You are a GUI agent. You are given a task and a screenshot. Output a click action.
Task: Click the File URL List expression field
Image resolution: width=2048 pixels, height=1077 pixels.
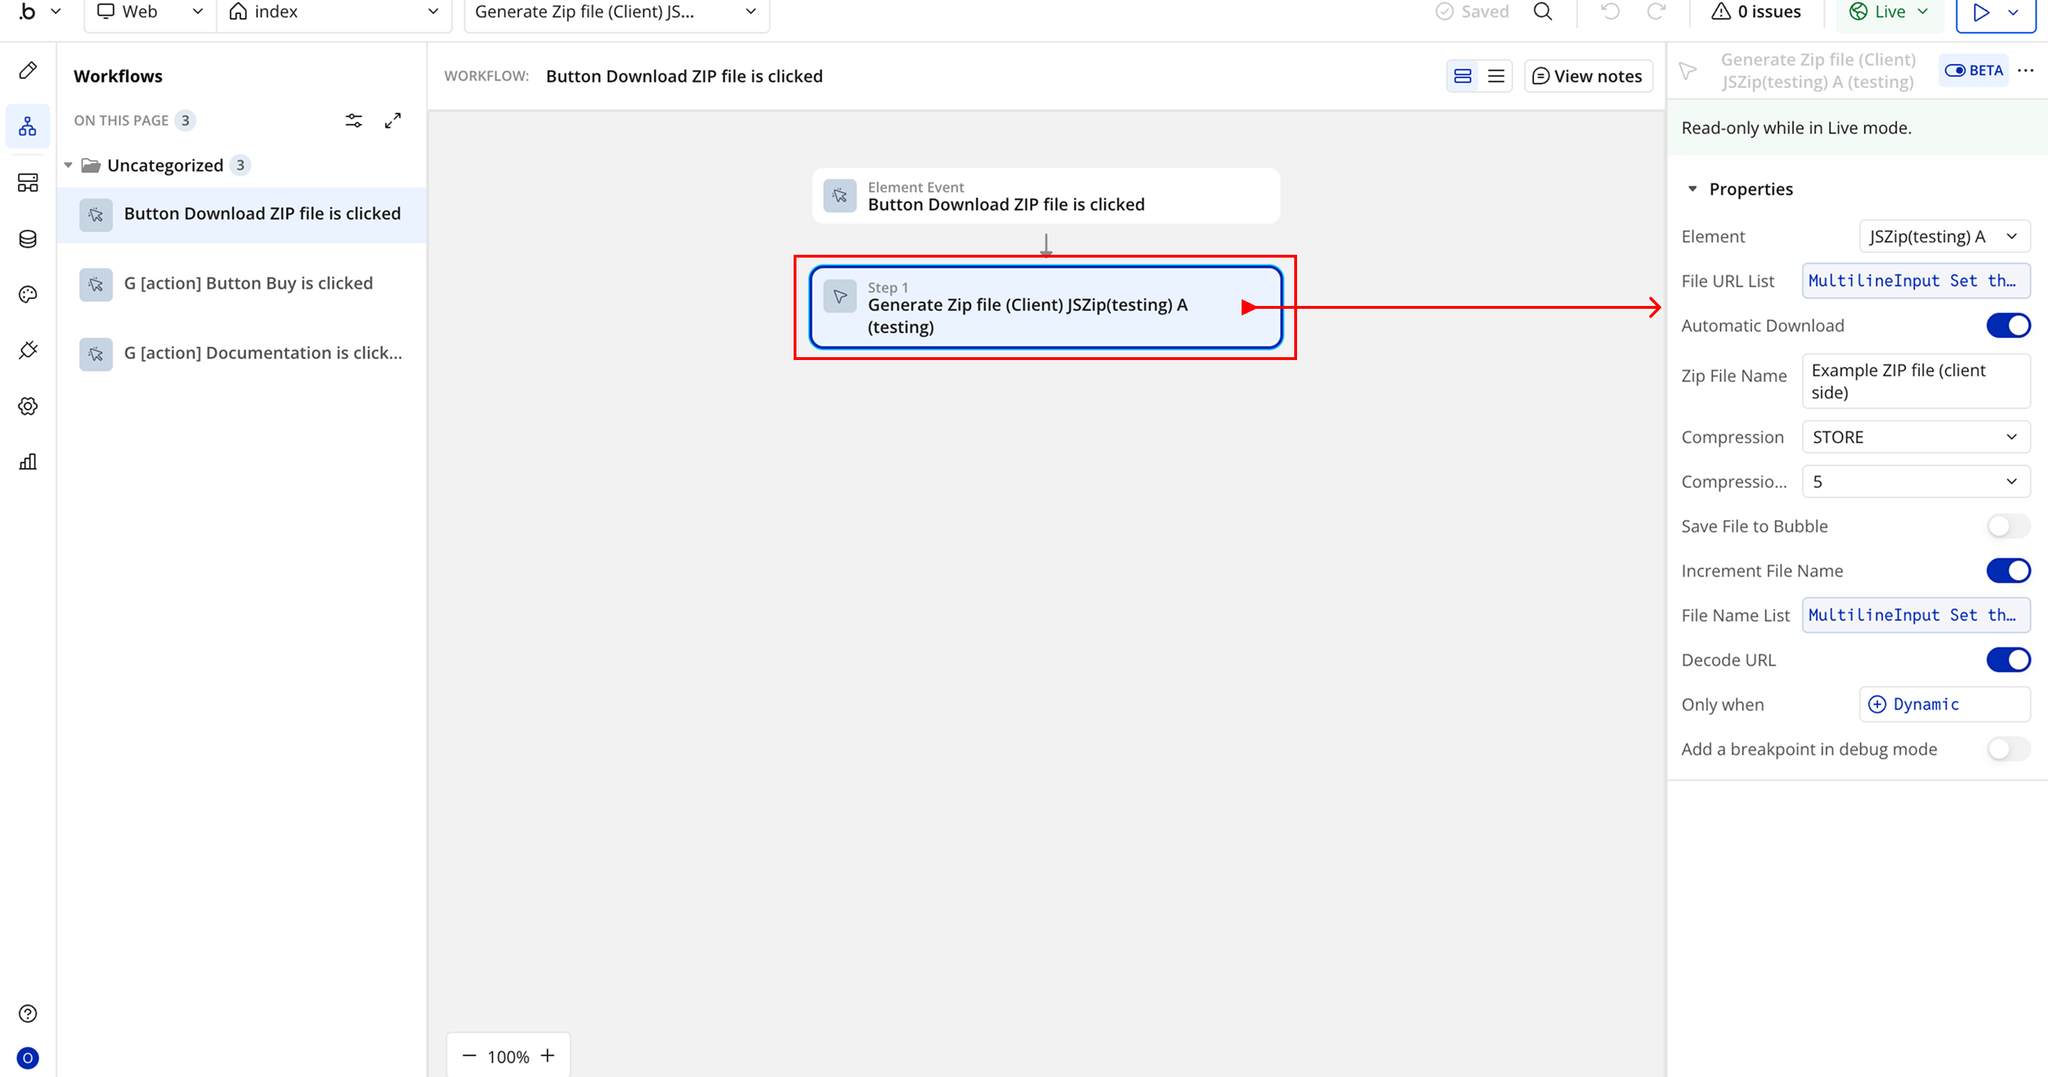click(1916, 281)
